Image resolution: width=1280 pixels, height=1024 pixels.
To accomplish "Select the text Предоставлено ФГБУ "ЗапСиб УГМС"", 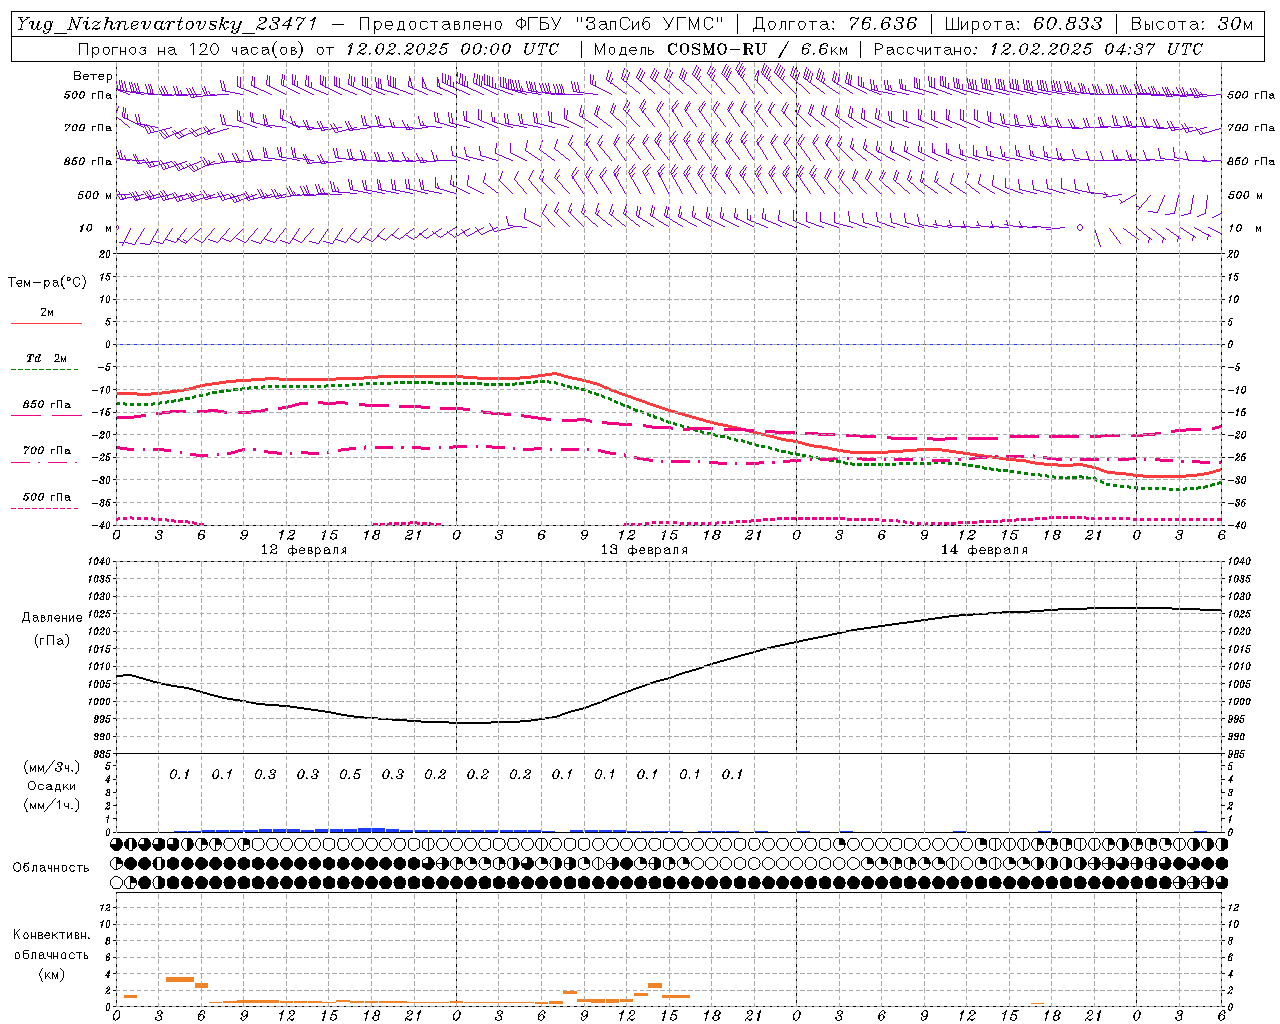I will coord(540,24).
